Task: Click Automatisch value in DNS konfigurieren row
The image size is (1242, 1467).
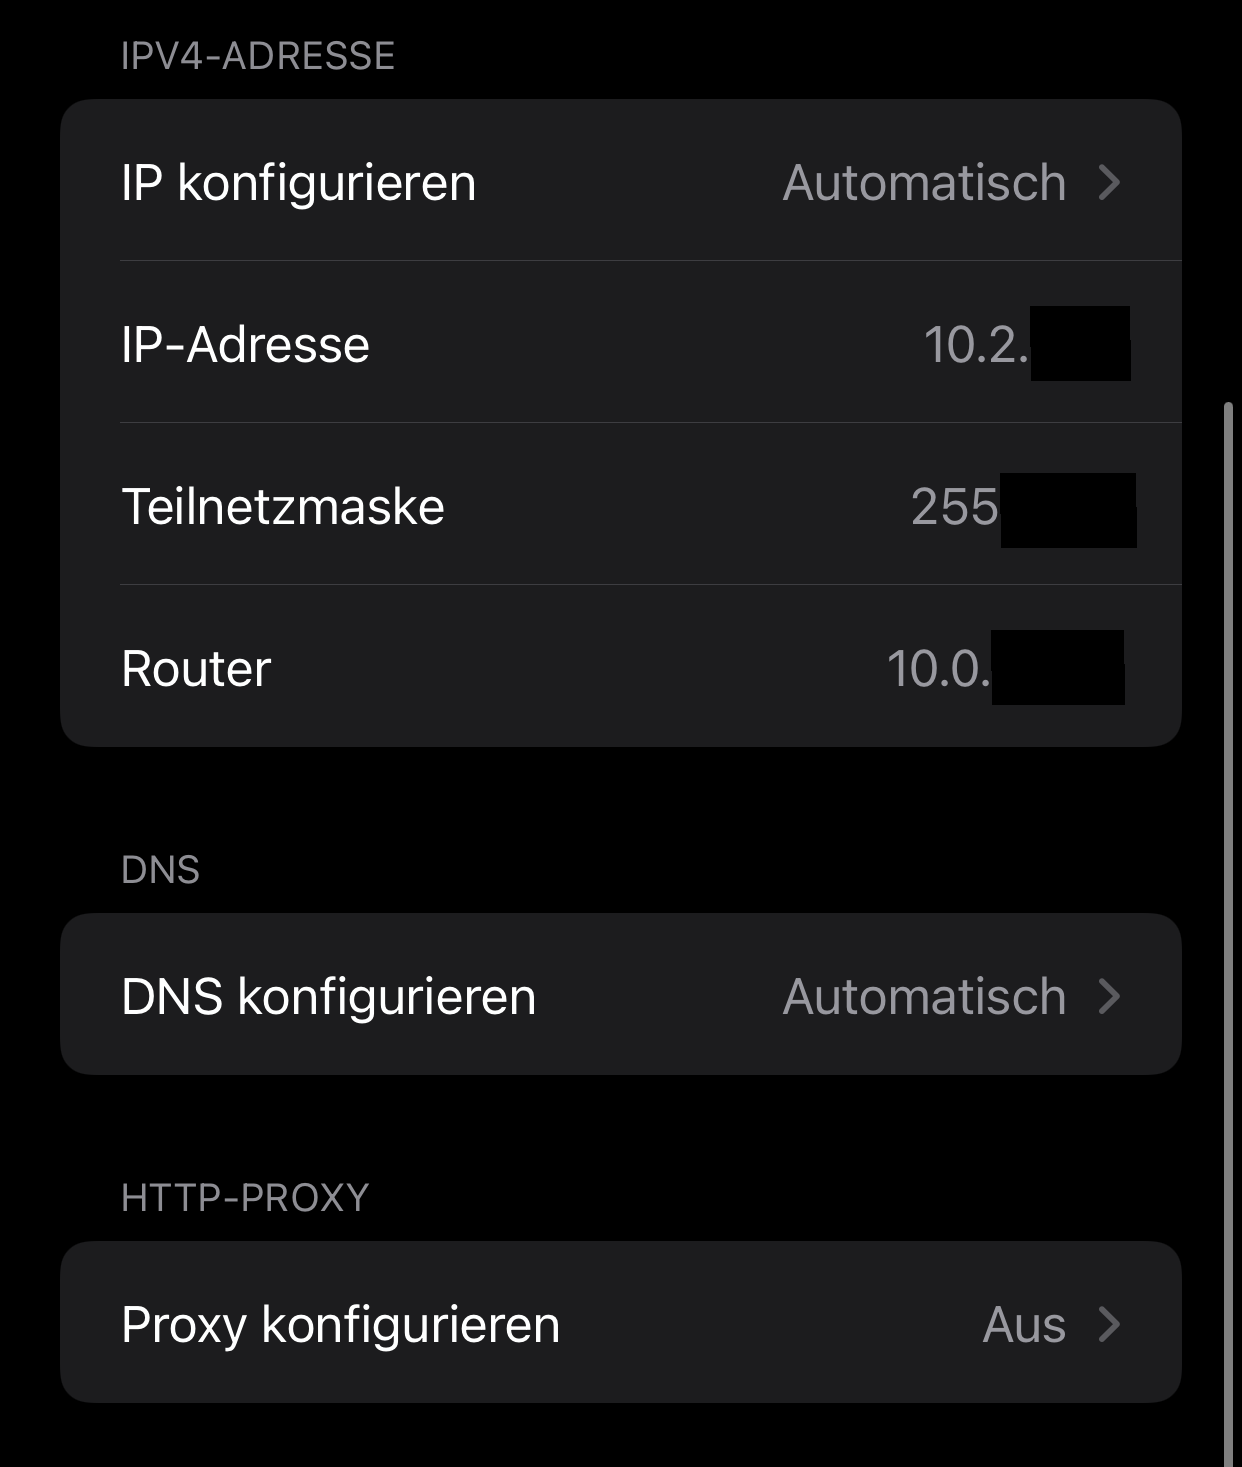Action: (x=924, y=997)
